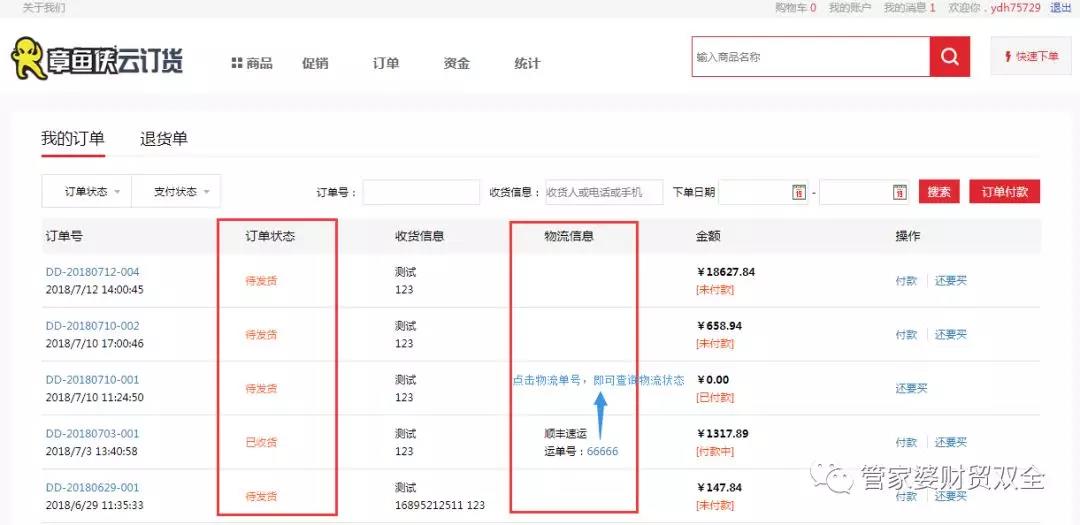Open end date calendar picker icon
The width and height of the screenshot is (1080, 525).
[898, 192]
